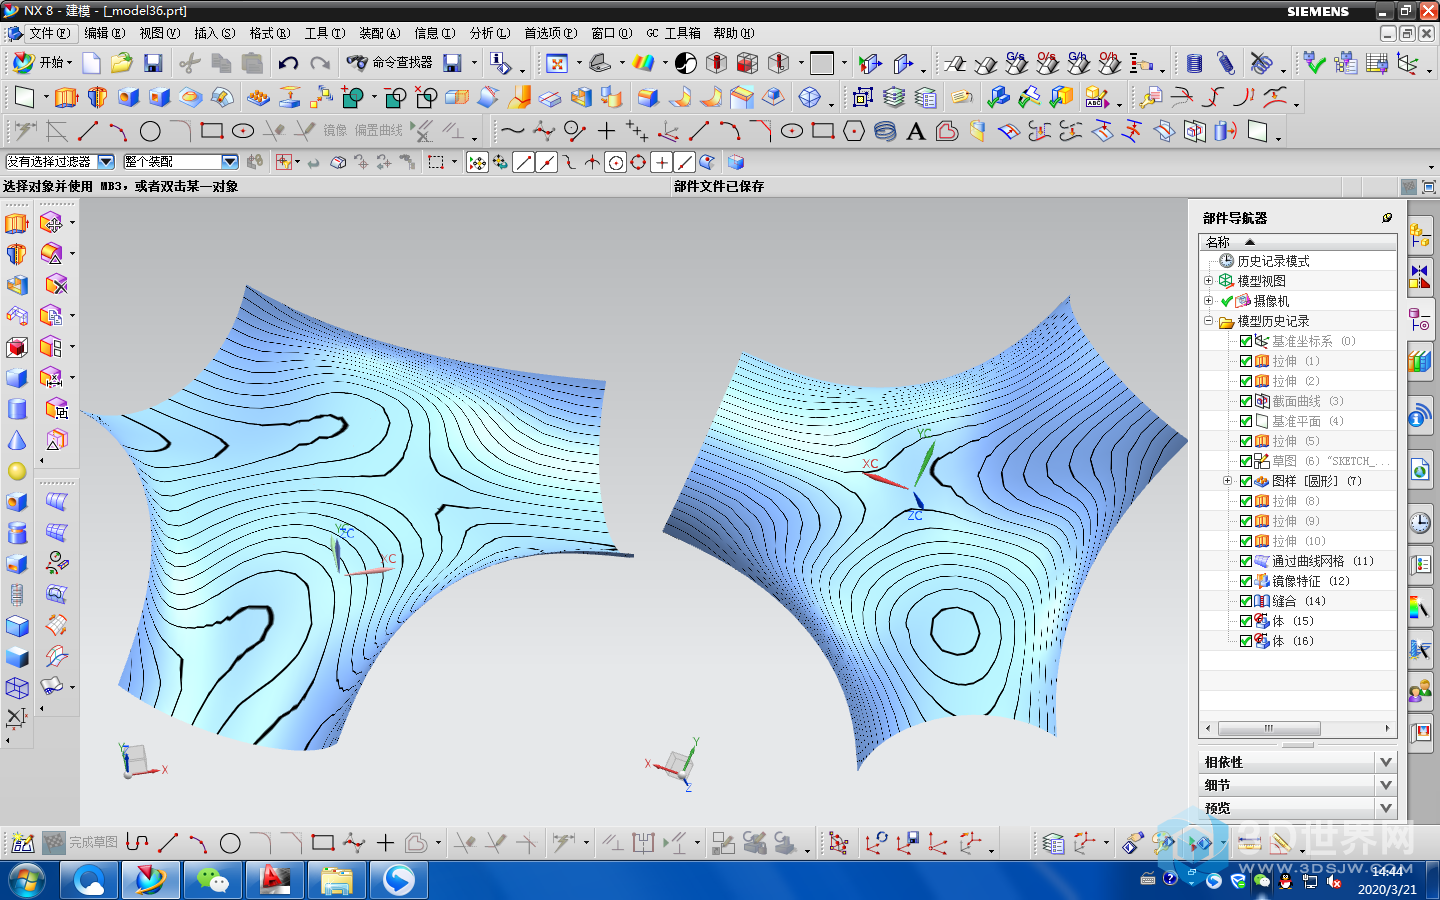Image resolution: width=1440 pixels, height=900 pixels.
Task: Click the 开始 start button
Action: click(41, 63)
